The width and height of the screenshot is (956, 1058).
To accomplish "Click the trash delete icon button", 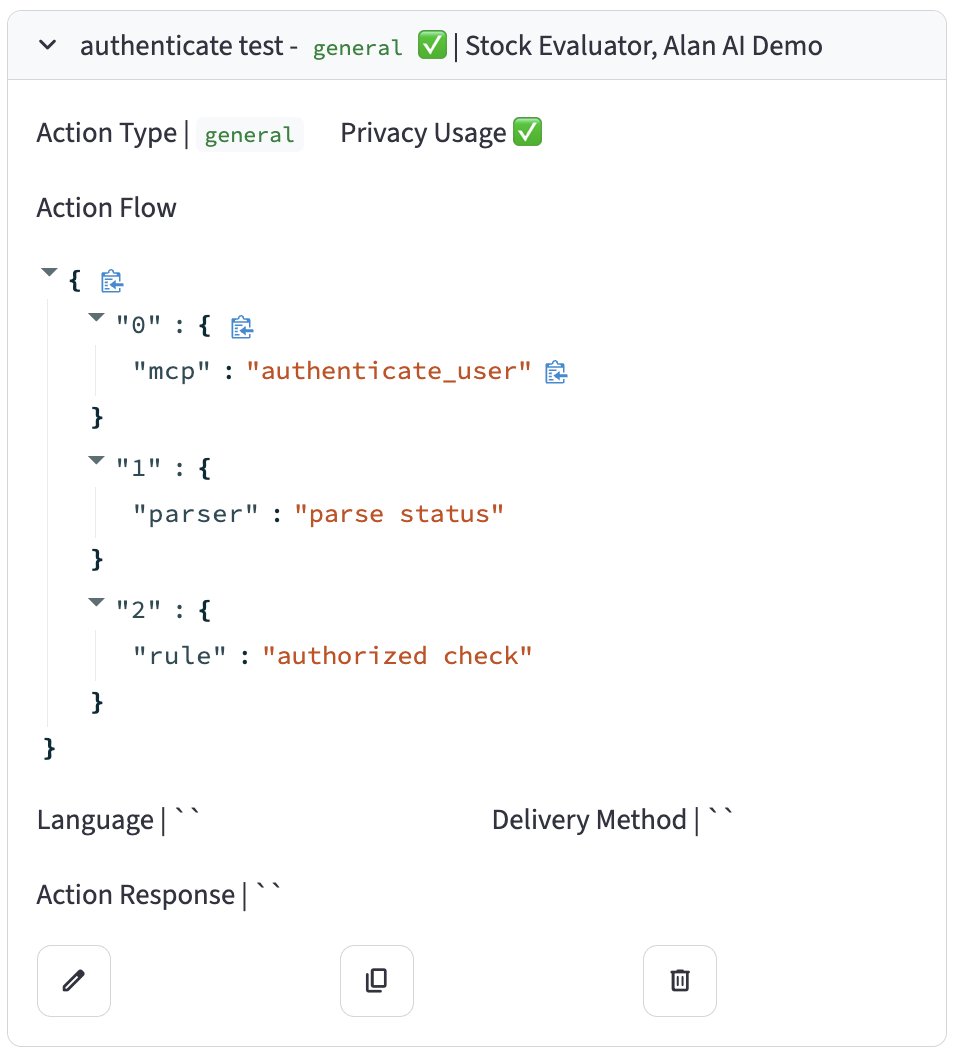I will [680, 980].
